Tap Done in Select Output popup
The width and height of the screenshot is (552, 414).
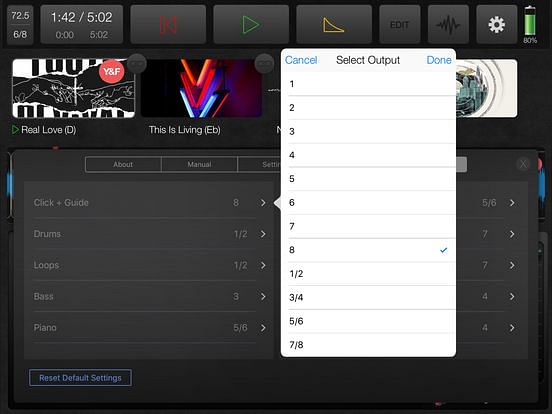click(439, 60)
